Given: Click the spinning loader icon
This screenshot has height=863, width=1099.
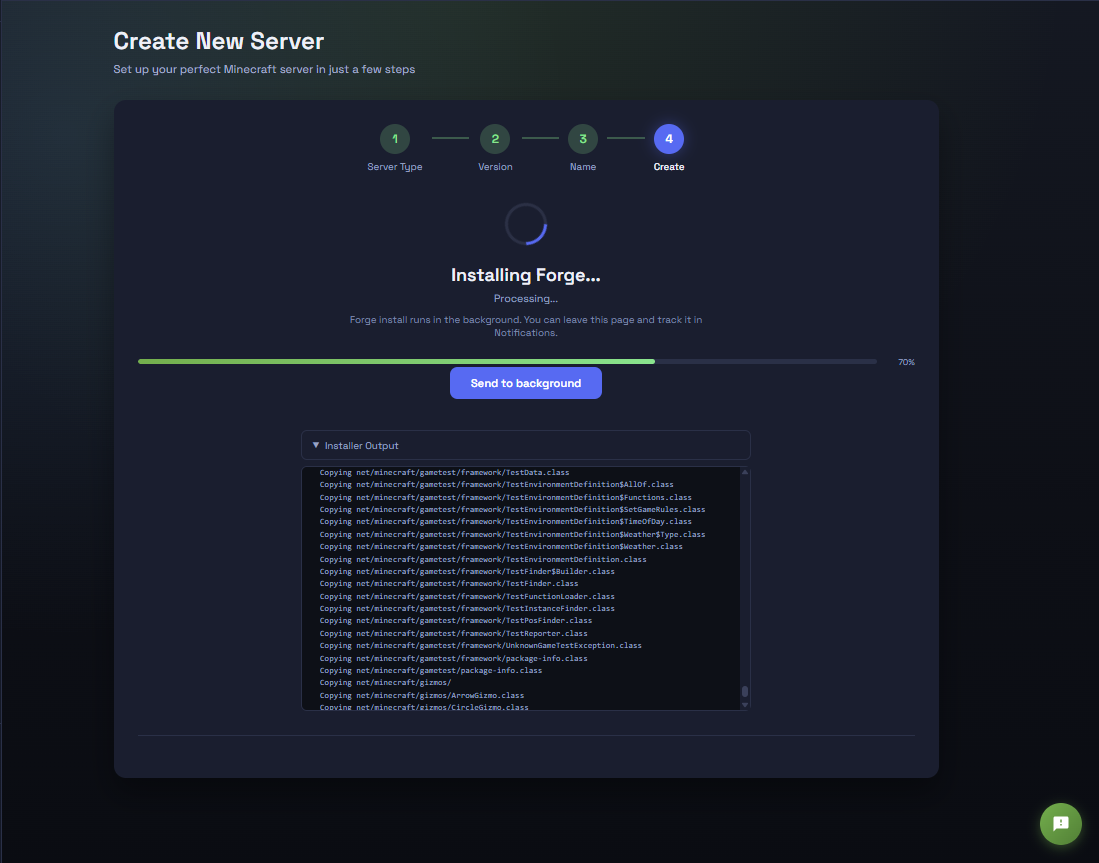Looking at the screenshot, I should (x=525, y=224).
